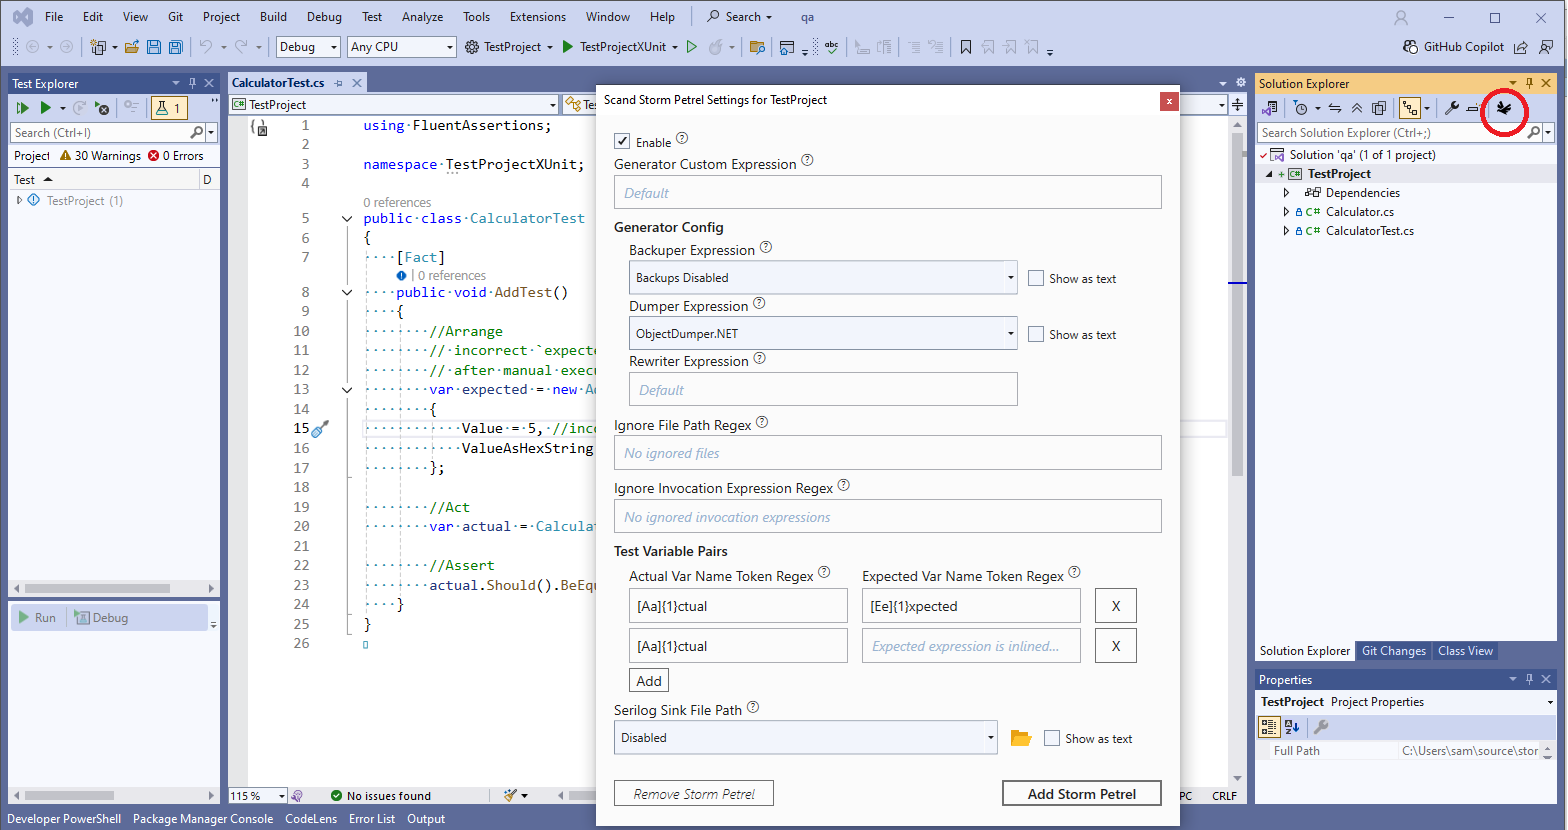Click Collapse All icon in Solution Explorer
This screenshot has height=830, width=1568.
pyautogui.click(x=1357, y=108)
